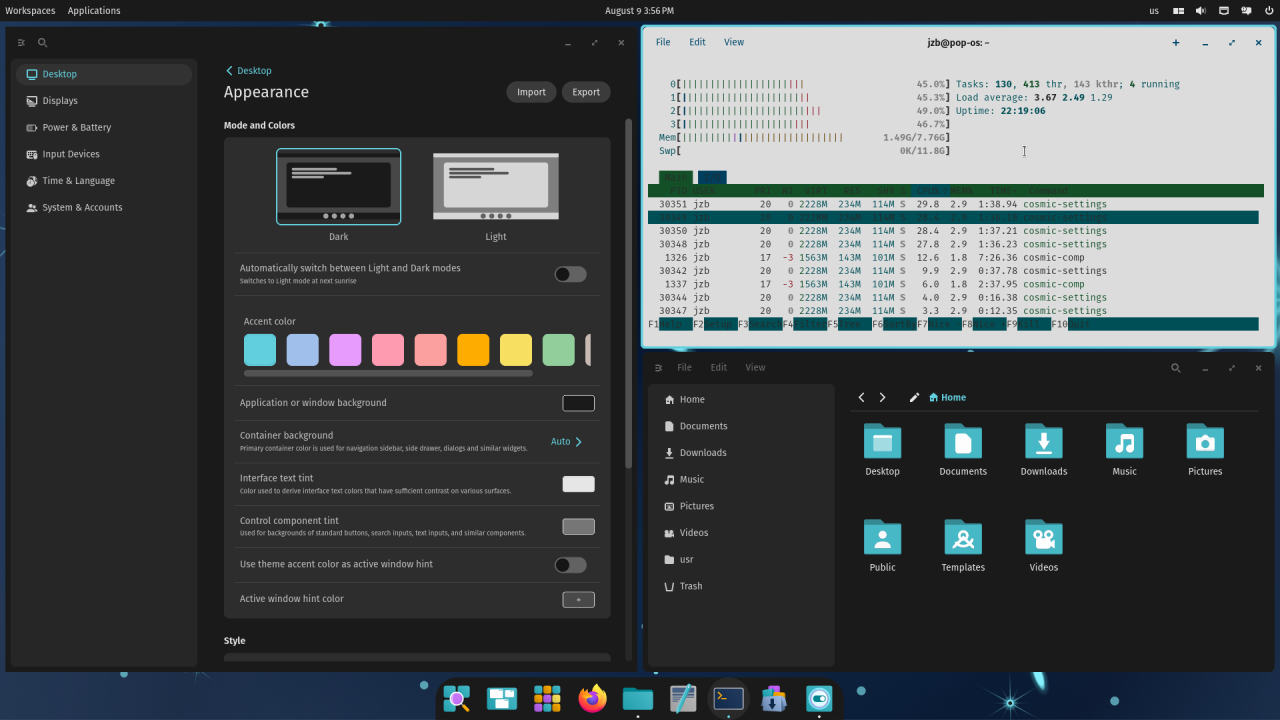Toggle theme accent color as window hint

point(570,565)
